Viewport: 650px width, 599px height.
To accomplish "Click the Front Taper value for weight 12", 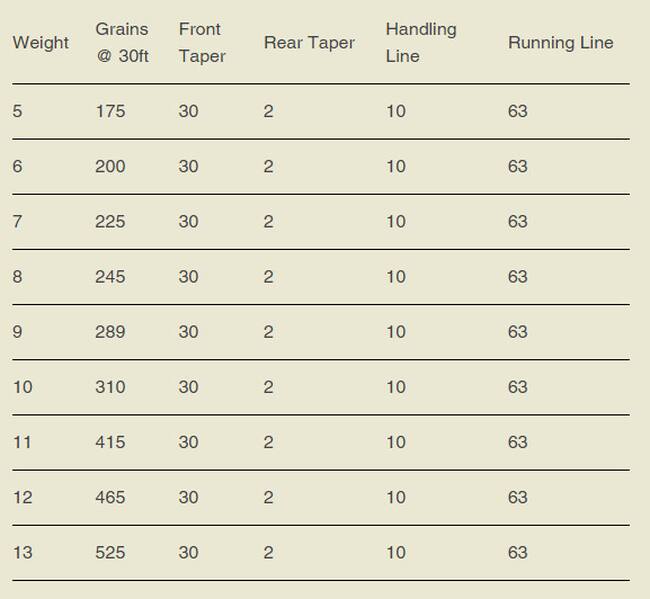I will [188, 497].
